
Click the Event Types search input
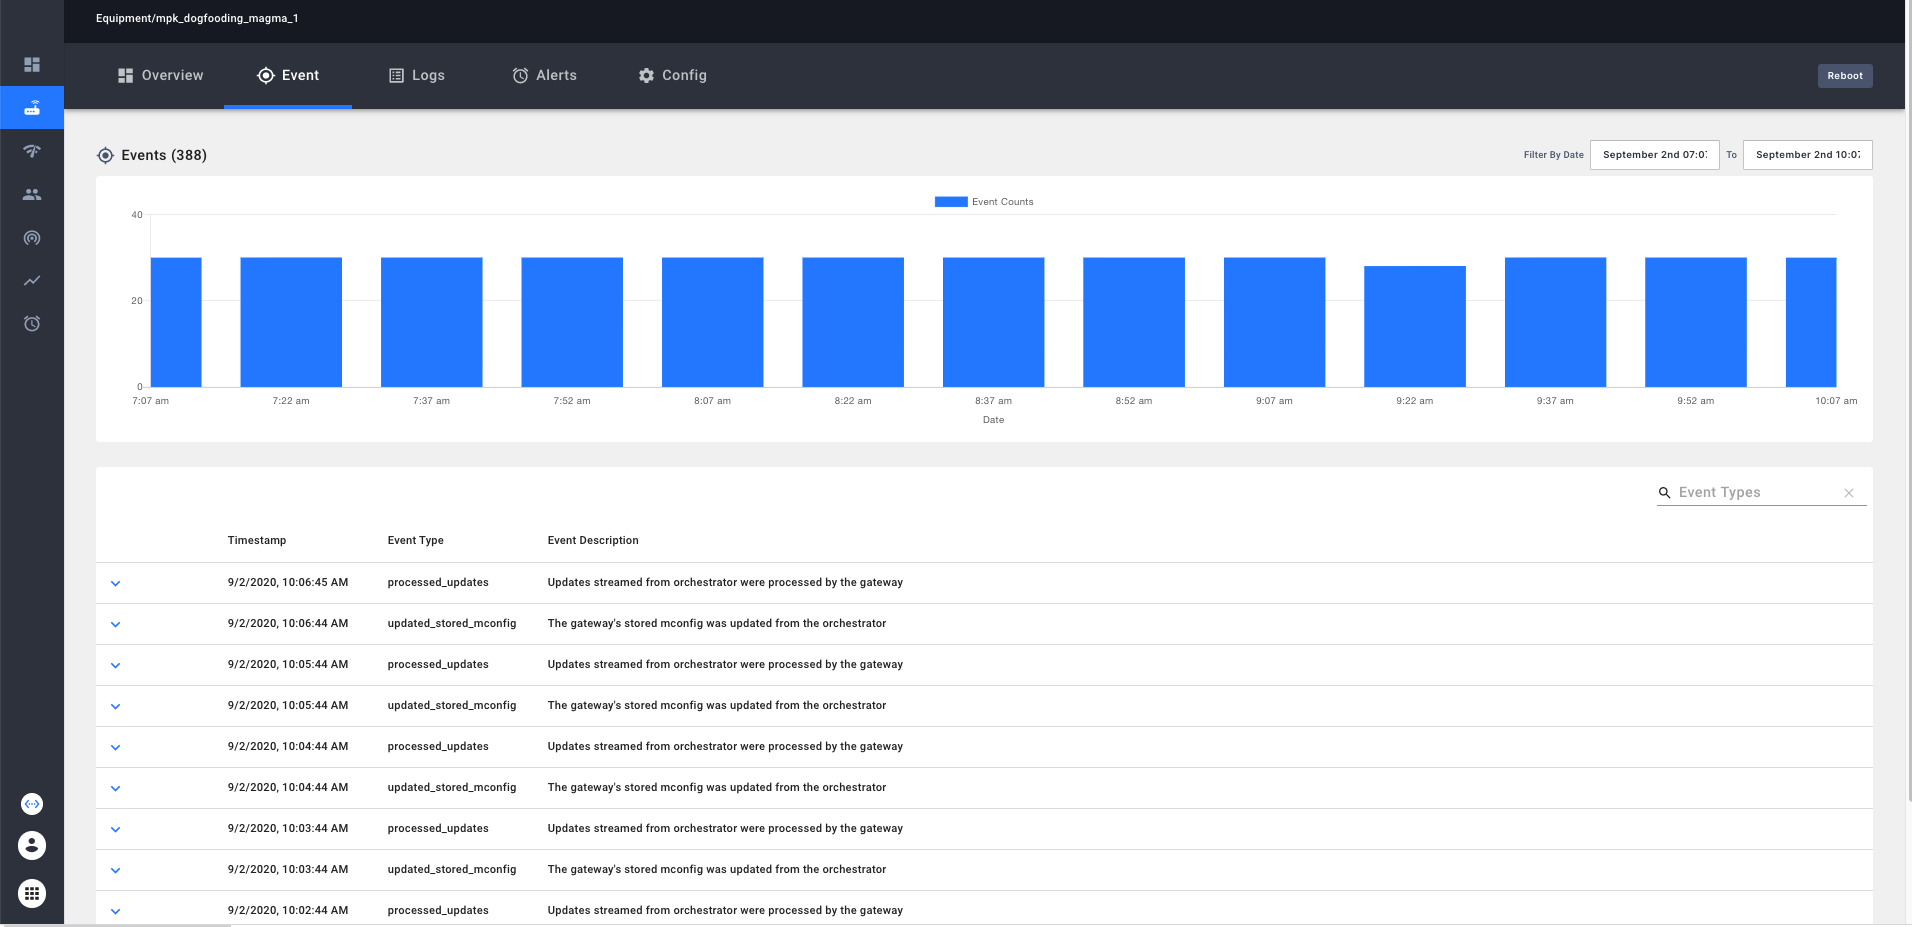(x=1755, y=493)
